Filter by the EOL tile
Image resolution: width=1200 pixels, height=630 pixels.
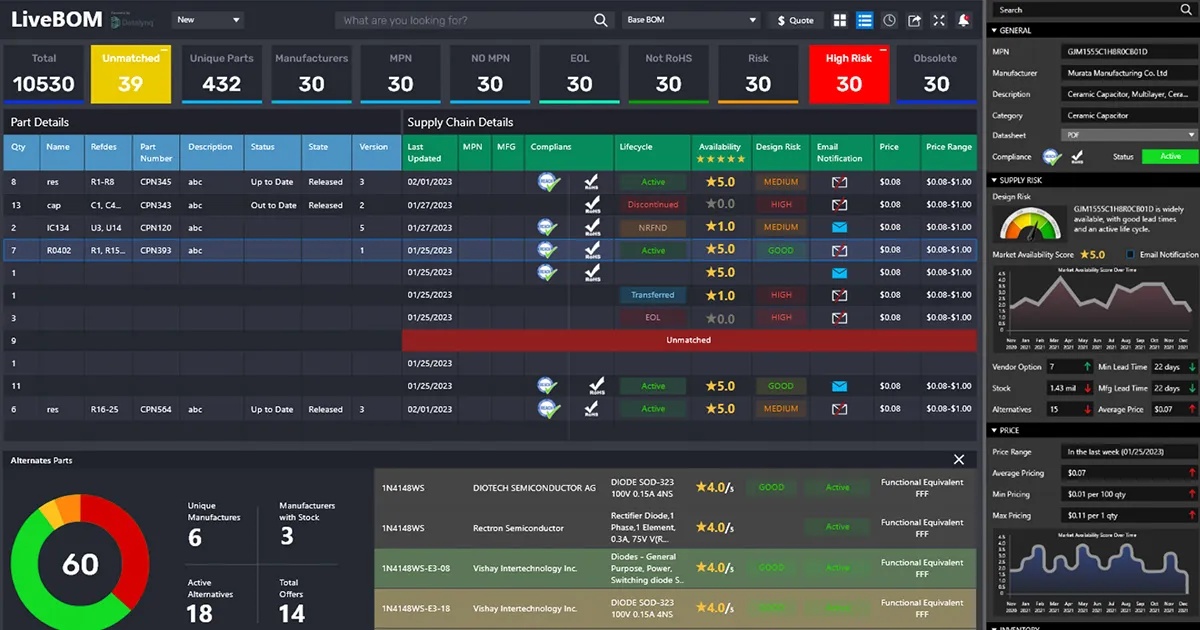[x=579, y=73]
